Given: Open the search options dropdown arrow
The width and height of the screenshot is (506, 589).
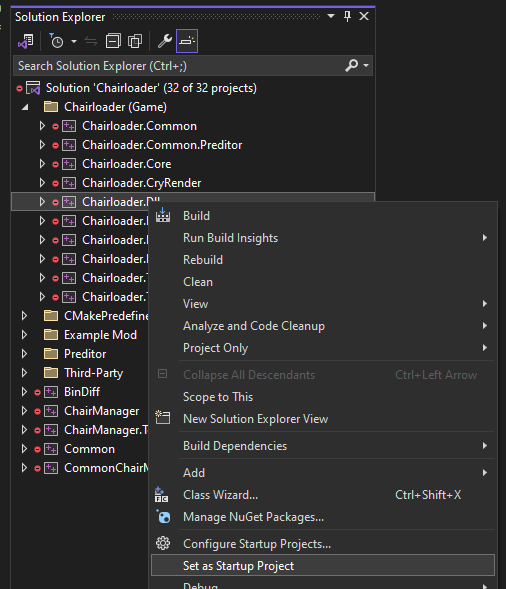Looking at the screenshot, I should pos(366,66).
